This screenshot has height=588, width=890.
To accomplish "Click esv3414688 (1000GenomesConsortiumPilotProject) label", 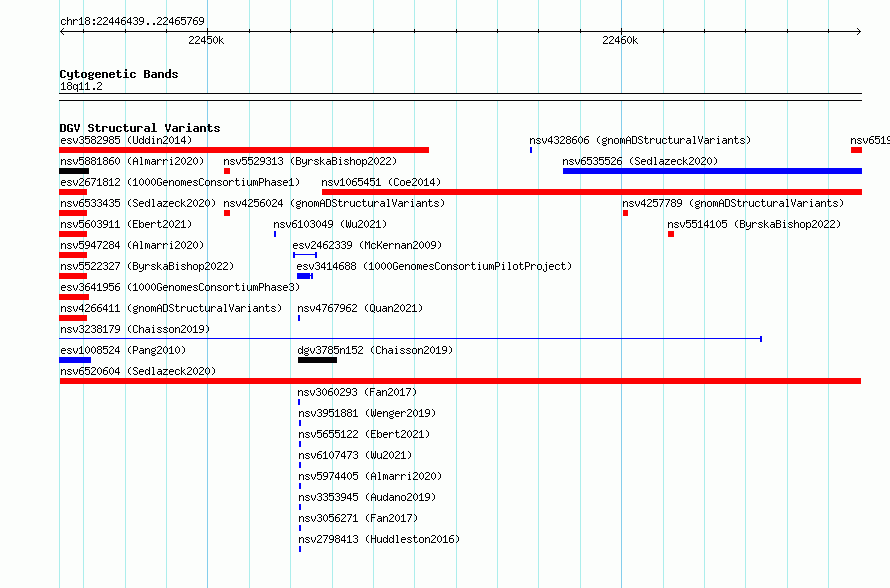I will (x=434, y=266).
